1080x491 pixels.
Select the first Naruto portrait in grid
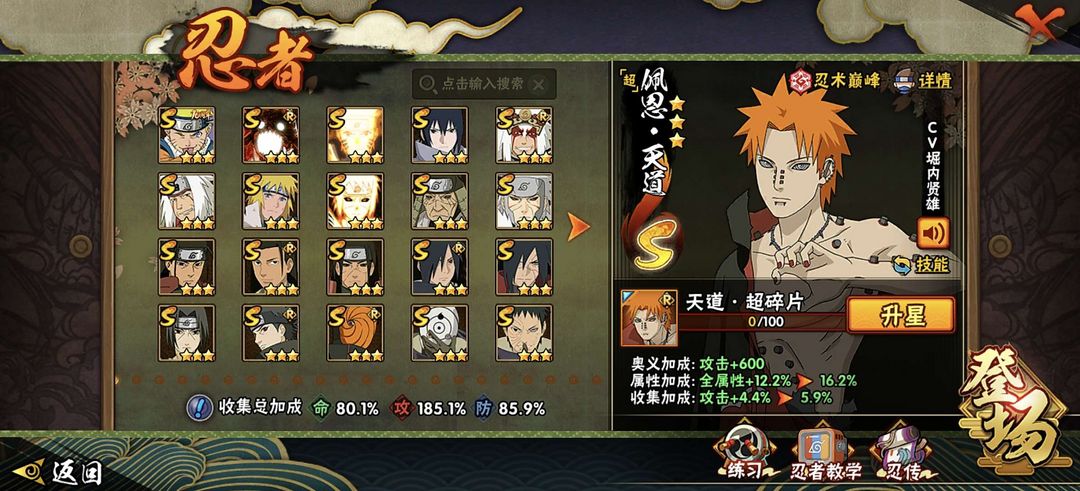[187, 134]
